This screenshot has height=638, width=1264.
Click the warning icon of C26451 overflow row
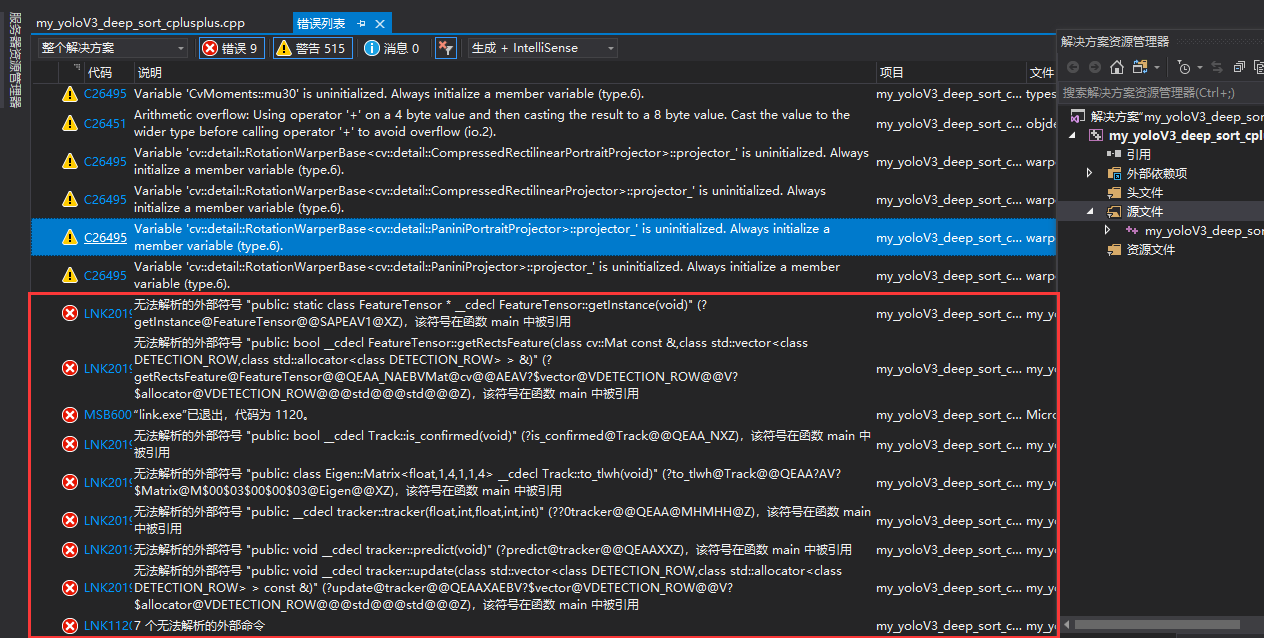click(x=70, y=123)
